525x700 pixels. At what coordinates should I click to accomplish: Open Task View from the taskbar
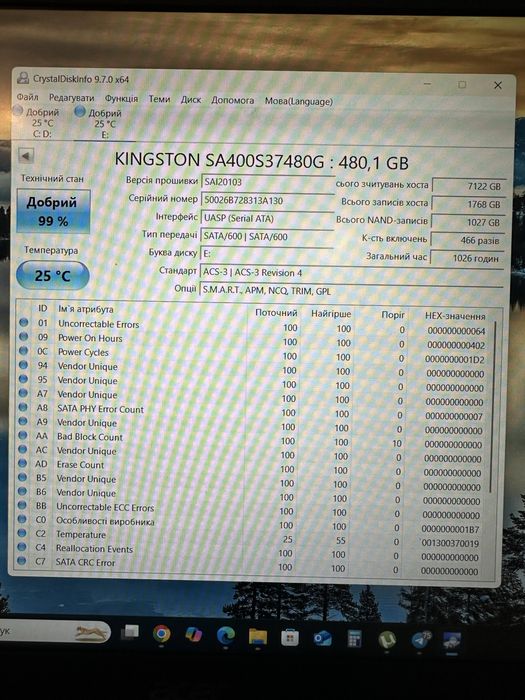point(130,632)
